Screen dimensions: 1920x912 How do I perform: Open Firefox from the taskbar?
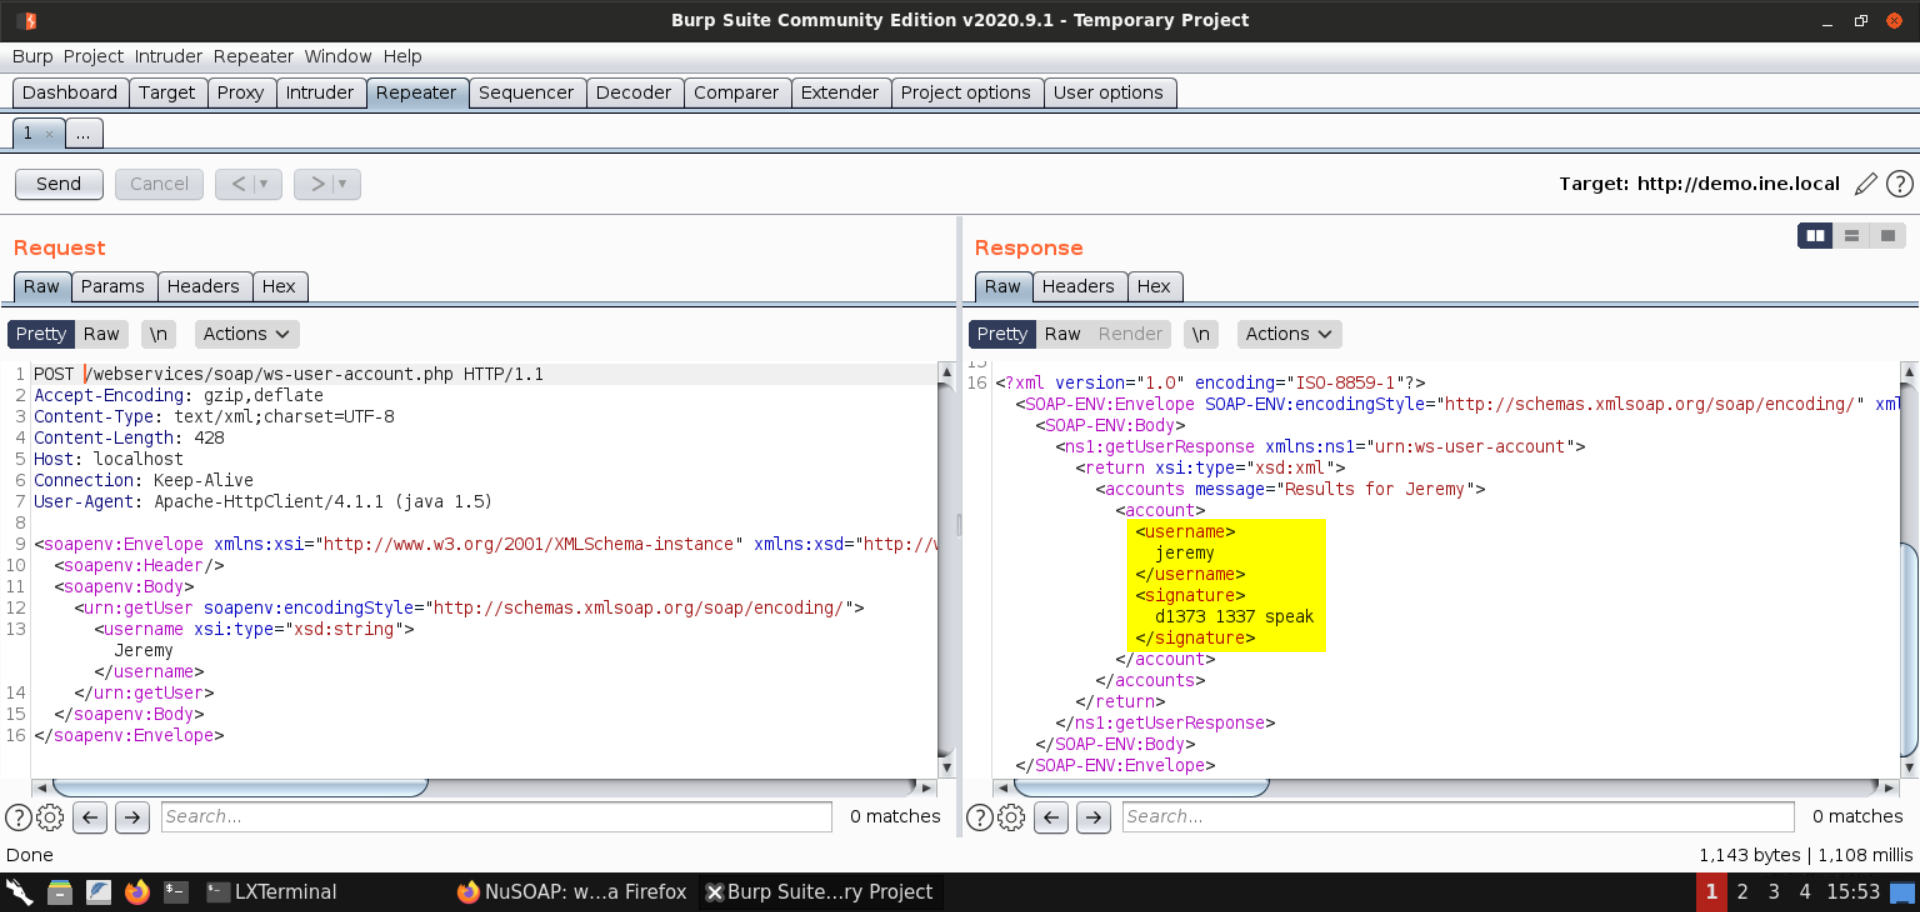[137, 892]
